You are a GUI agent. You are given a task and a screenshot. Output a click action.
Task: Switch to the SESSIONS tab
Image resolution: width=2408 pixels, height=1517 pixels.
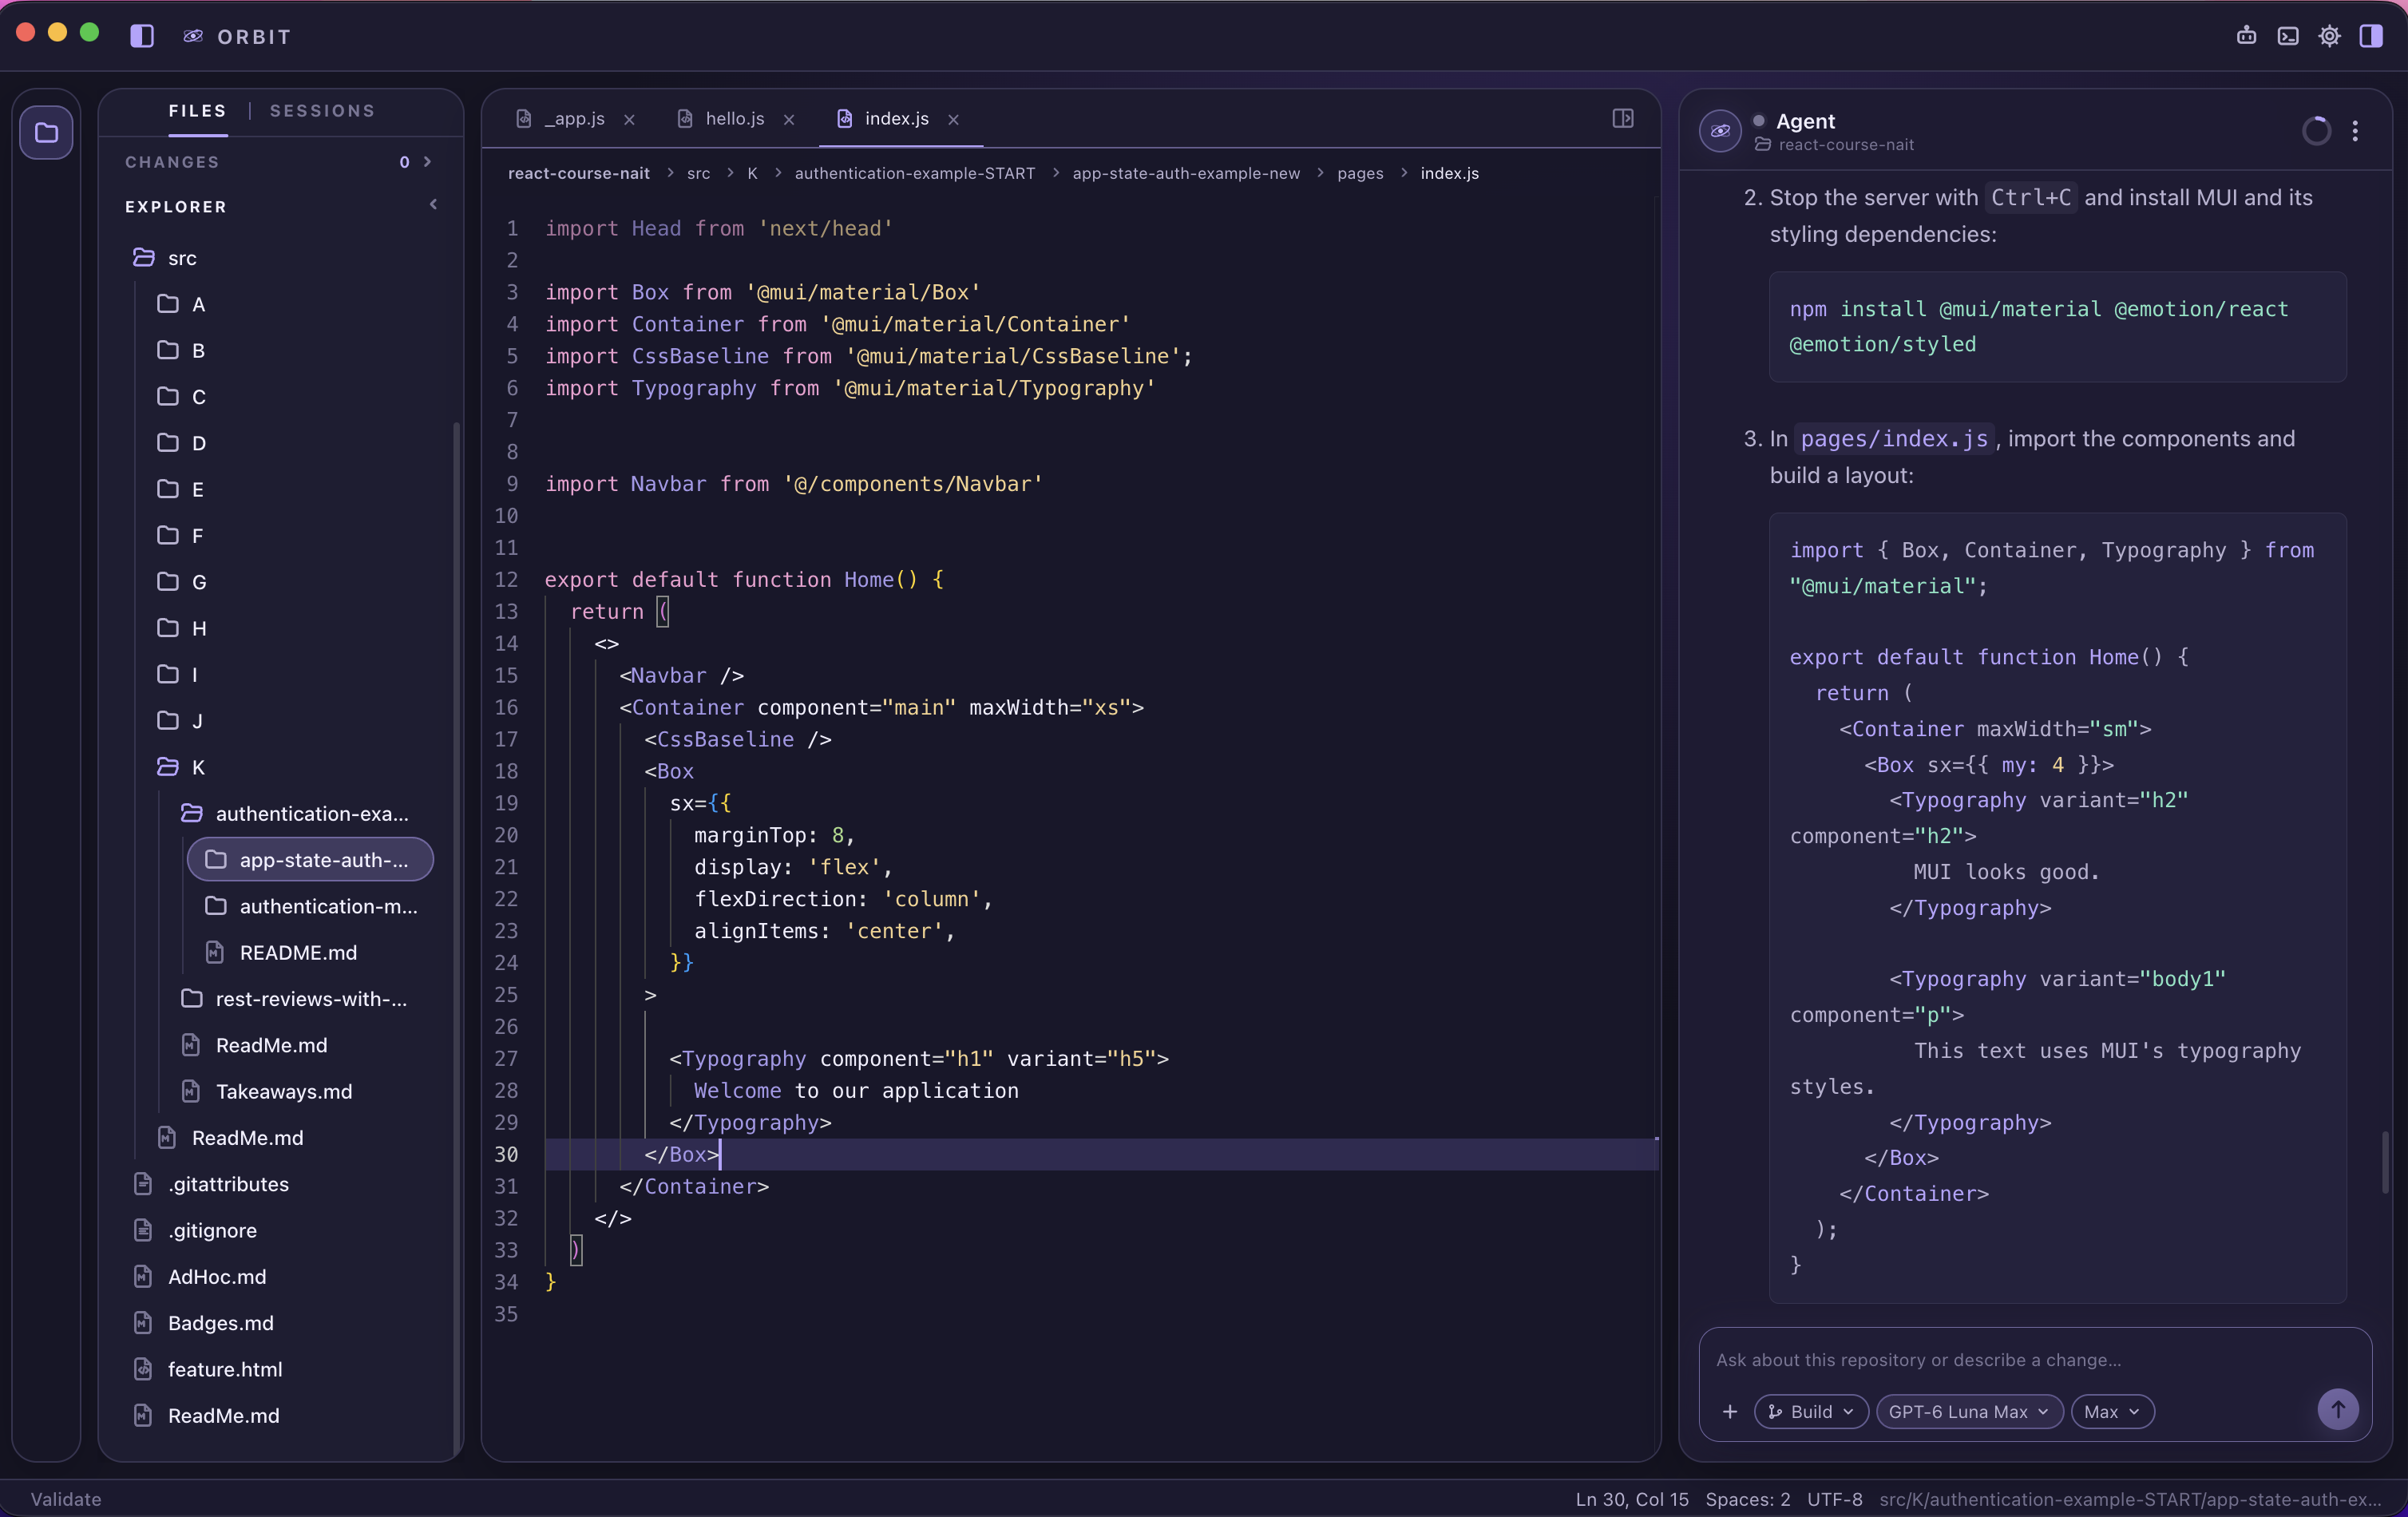[322, 111]
